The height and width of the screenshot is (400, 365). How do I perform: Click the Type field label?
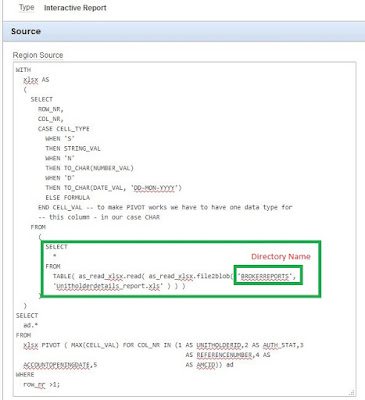[x=27, y=8]
